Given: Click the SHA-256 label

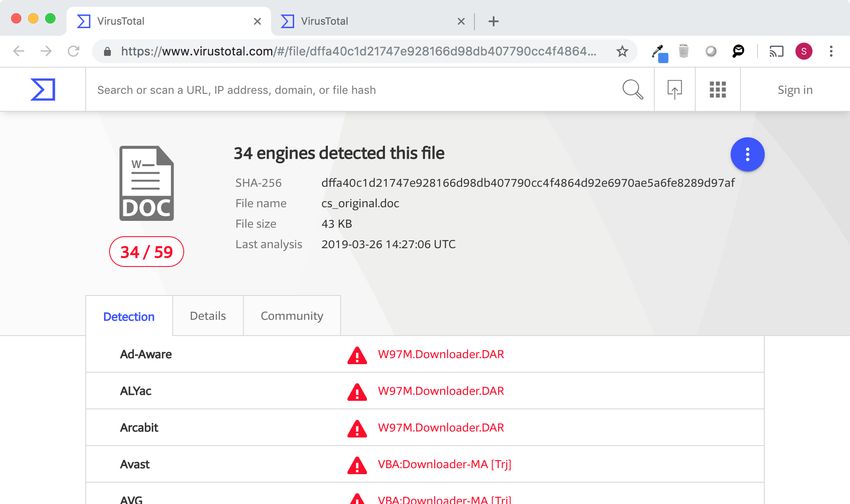Looking at the screenshot, I should click(x=259, y=183).
